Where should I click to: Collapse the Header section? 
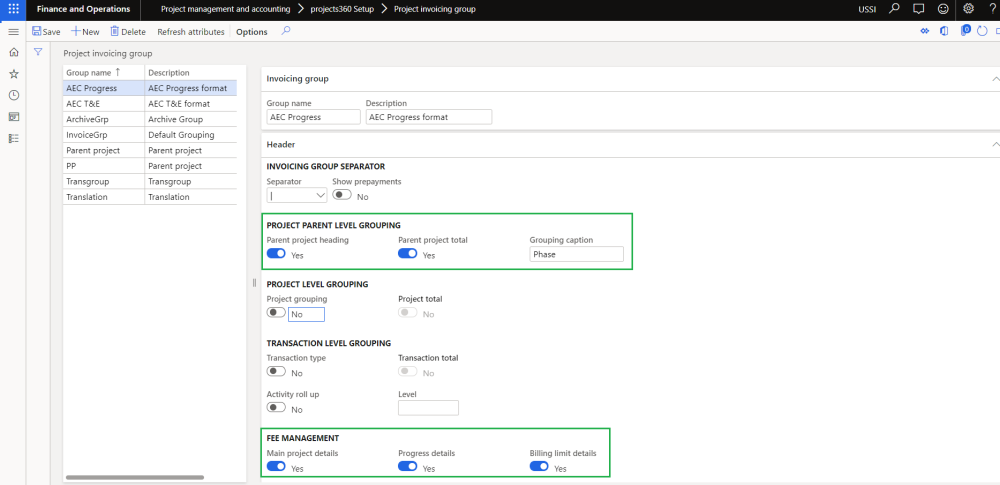[993, 145]
